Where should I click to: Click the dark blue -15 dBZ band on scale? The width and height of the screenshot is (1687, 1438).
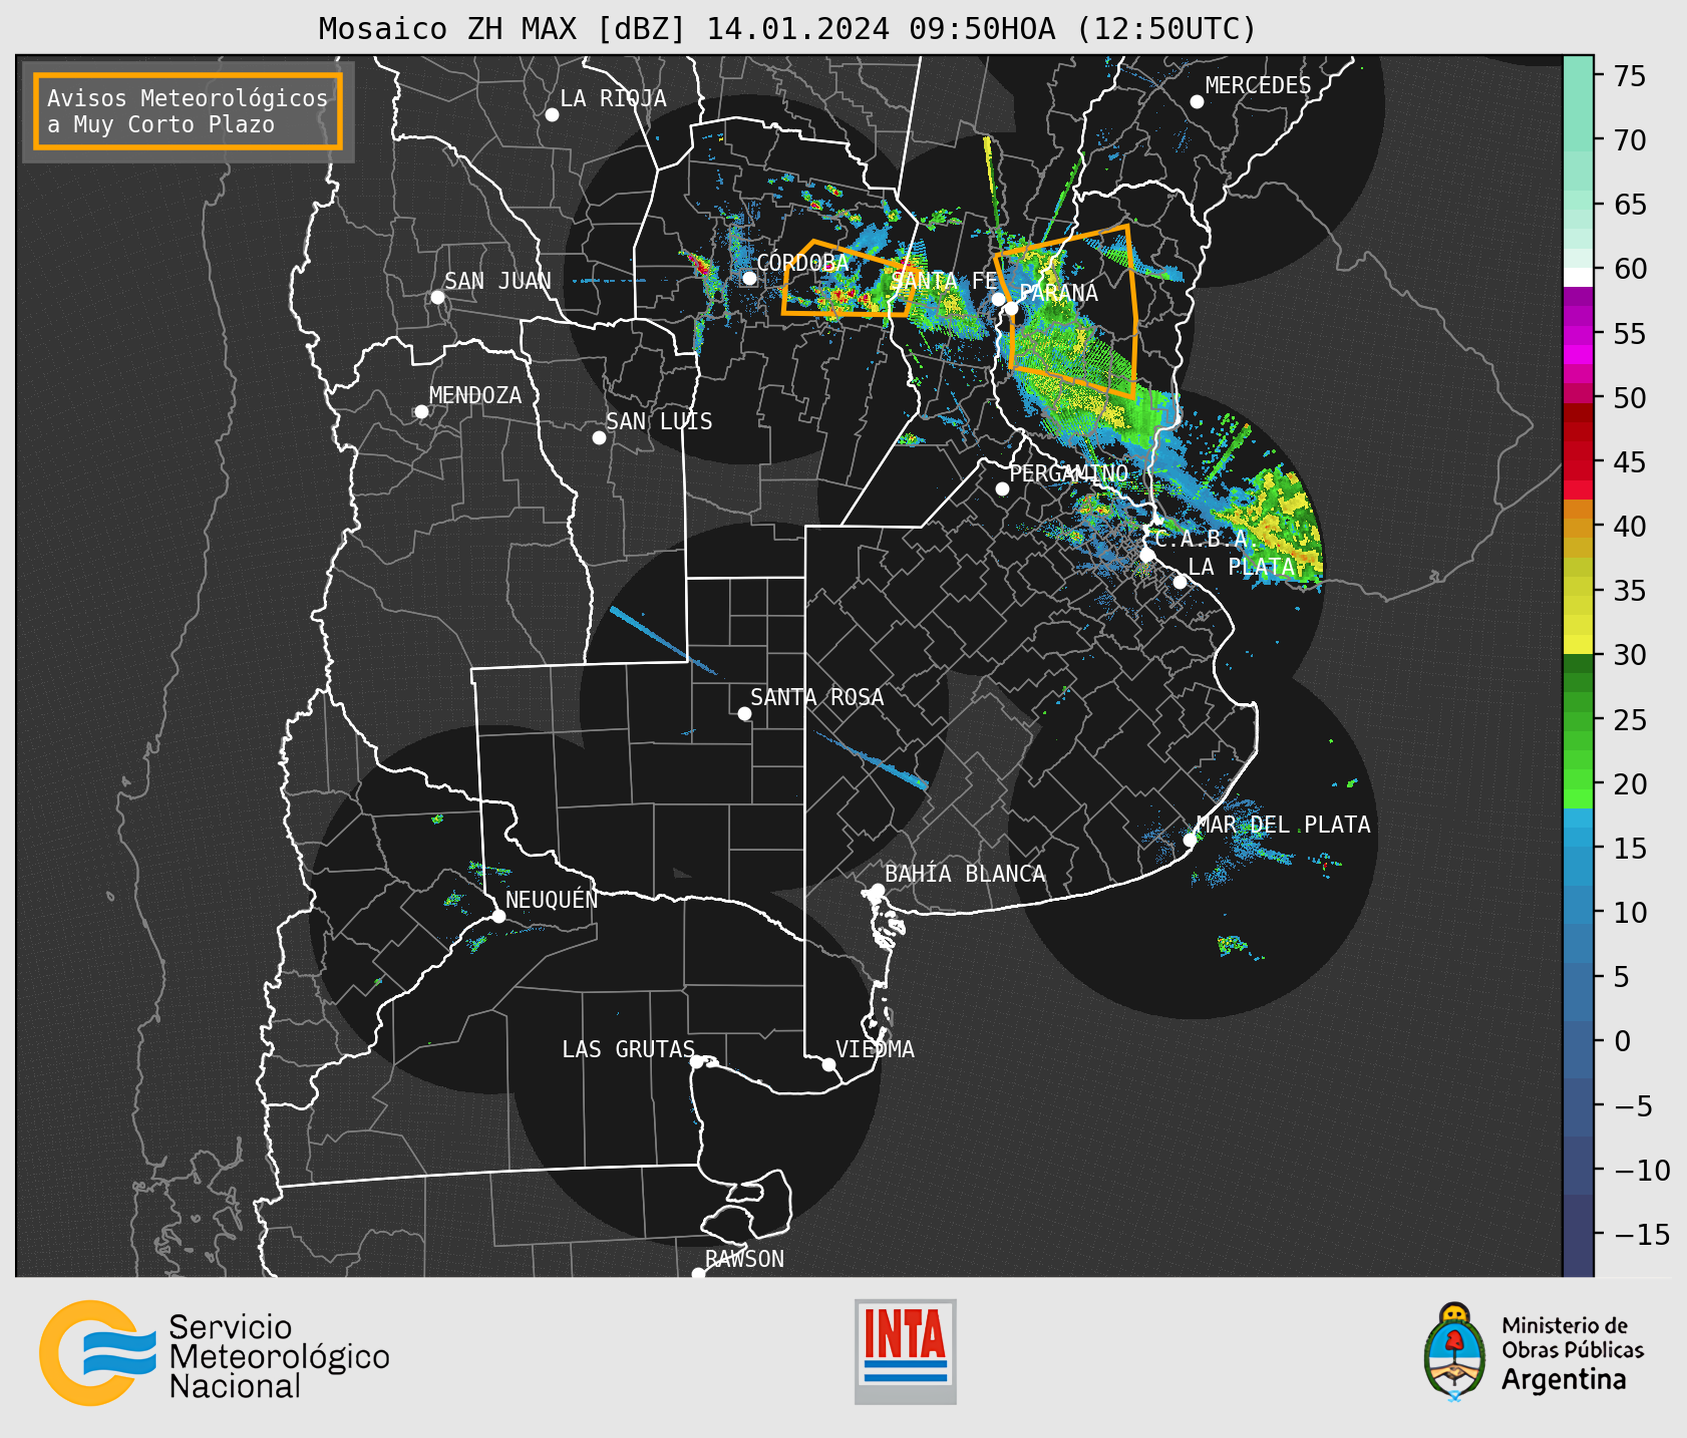[x=1578, y=1234]
